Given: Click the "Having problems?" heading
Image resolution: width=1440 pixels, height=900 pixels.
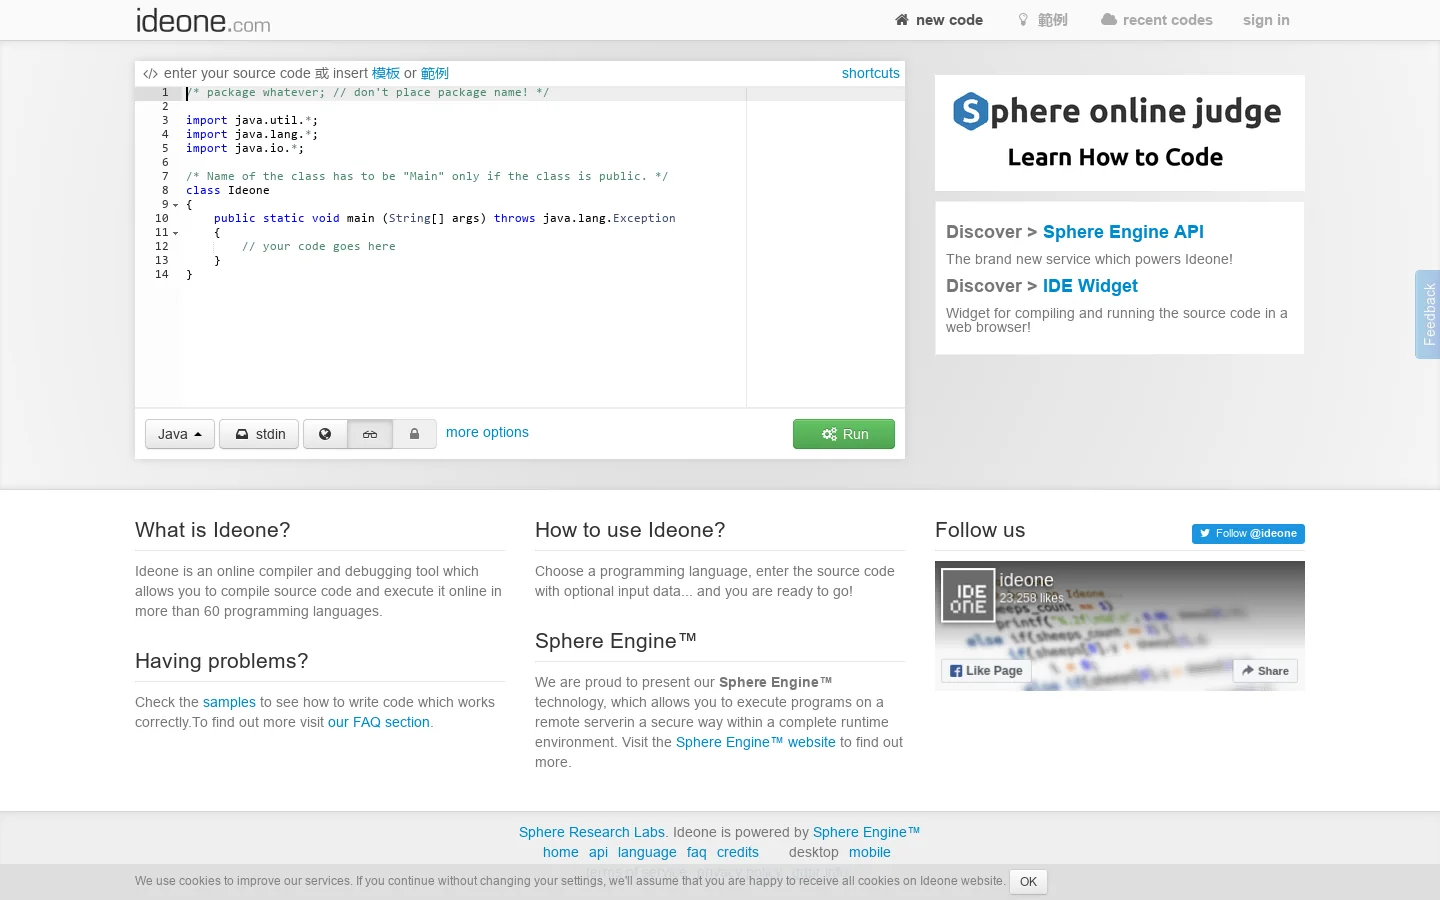Looking at the screenshot, I should pyautogui.click(x=222, y=661).
